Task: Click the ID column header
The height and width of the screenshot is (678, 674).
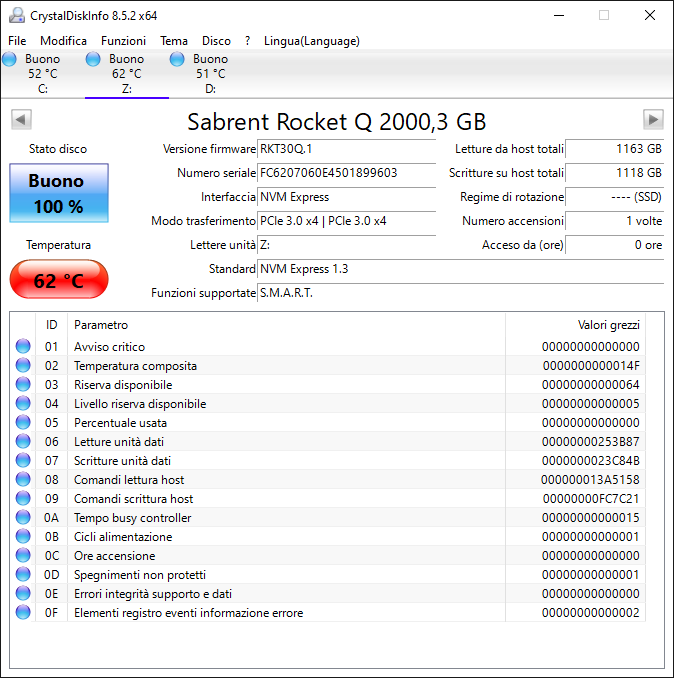Action: coord(51,325)
